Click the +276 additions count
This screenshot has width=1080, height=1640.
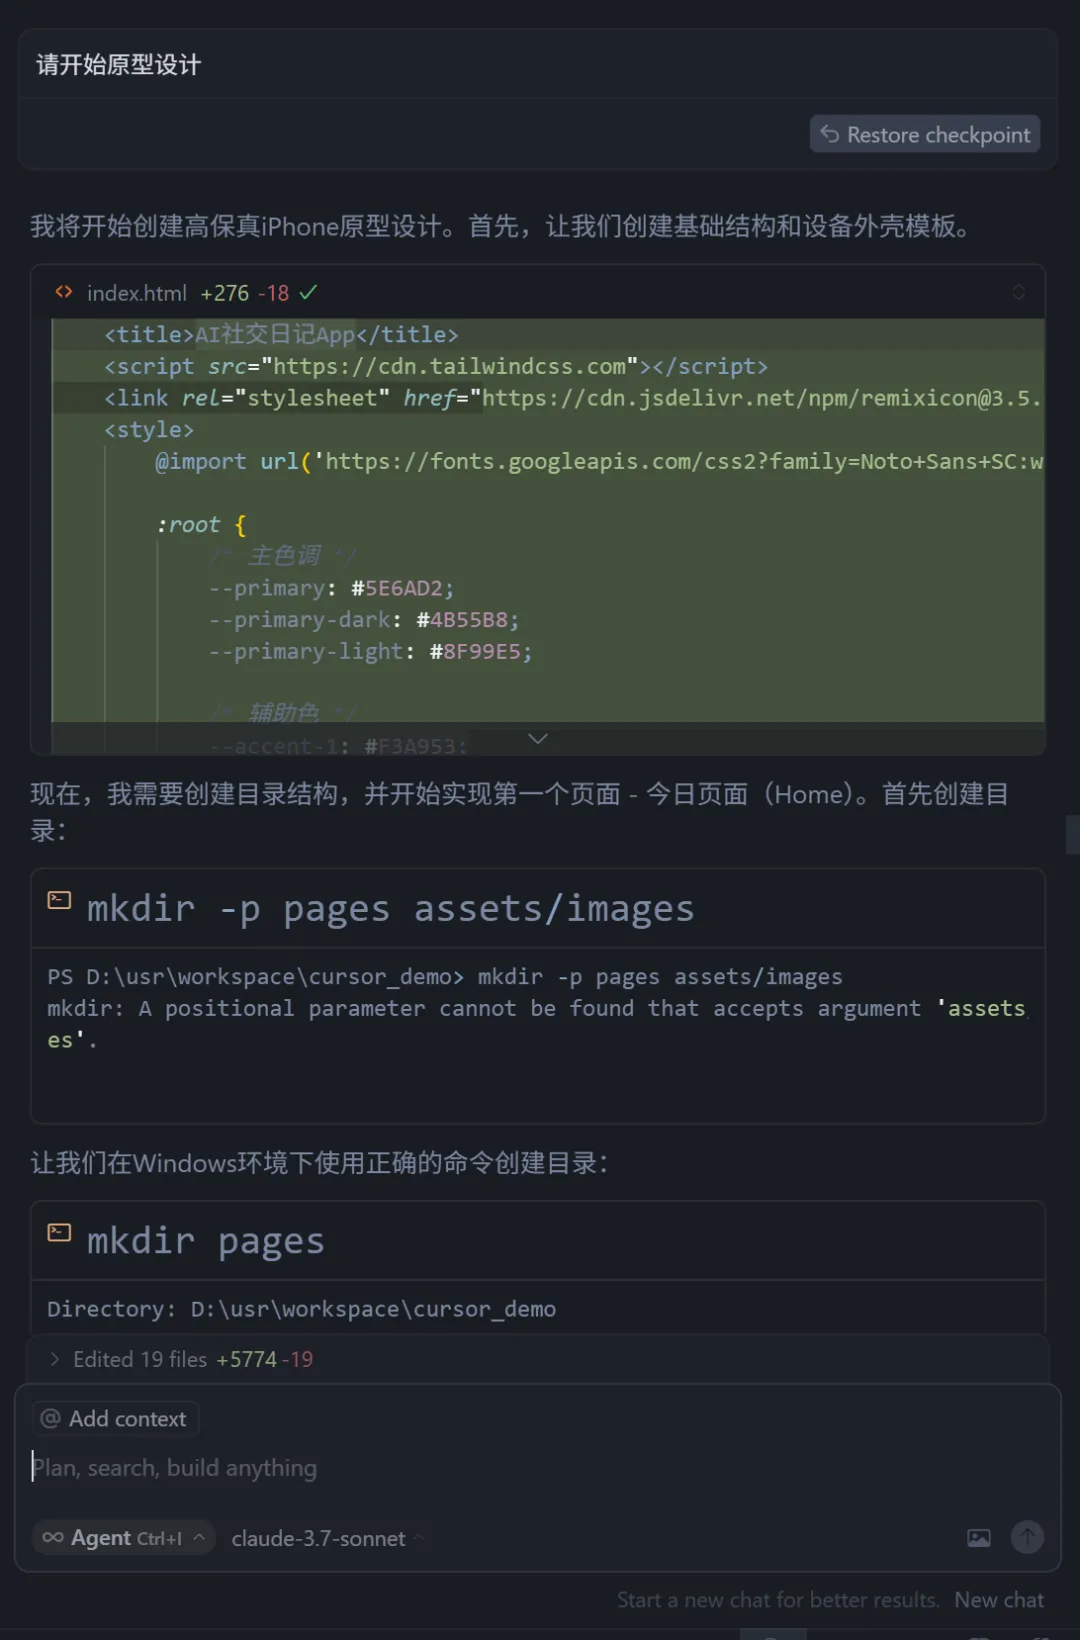pos(224,293)
